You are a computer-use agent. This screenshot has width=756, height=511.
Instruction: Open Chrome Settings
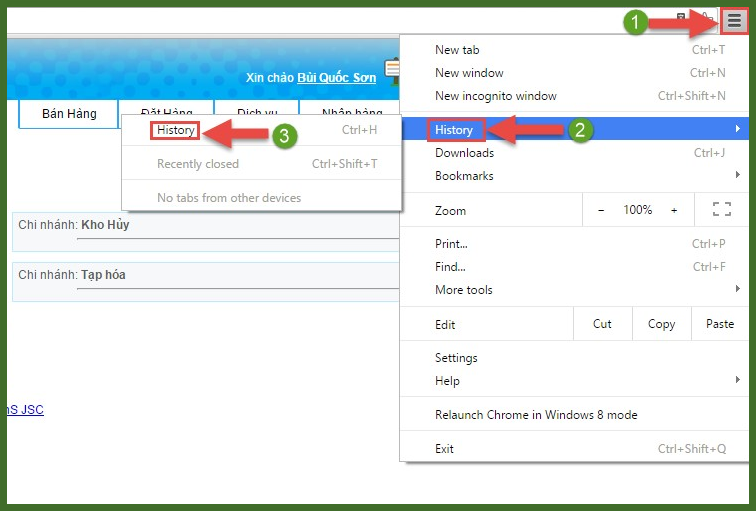pos(456,358)
